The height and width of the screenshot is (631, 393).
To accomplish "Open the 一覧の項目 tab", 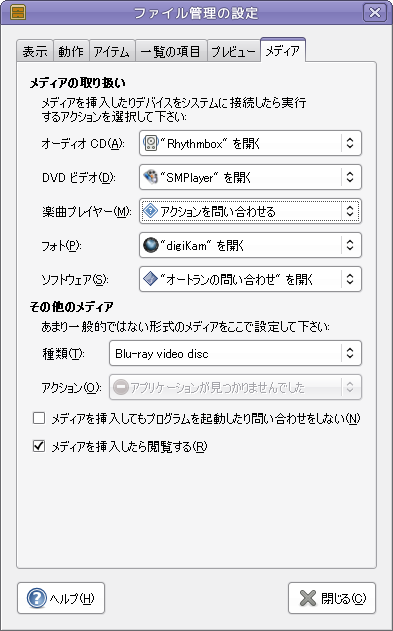I will pos(171,51).
